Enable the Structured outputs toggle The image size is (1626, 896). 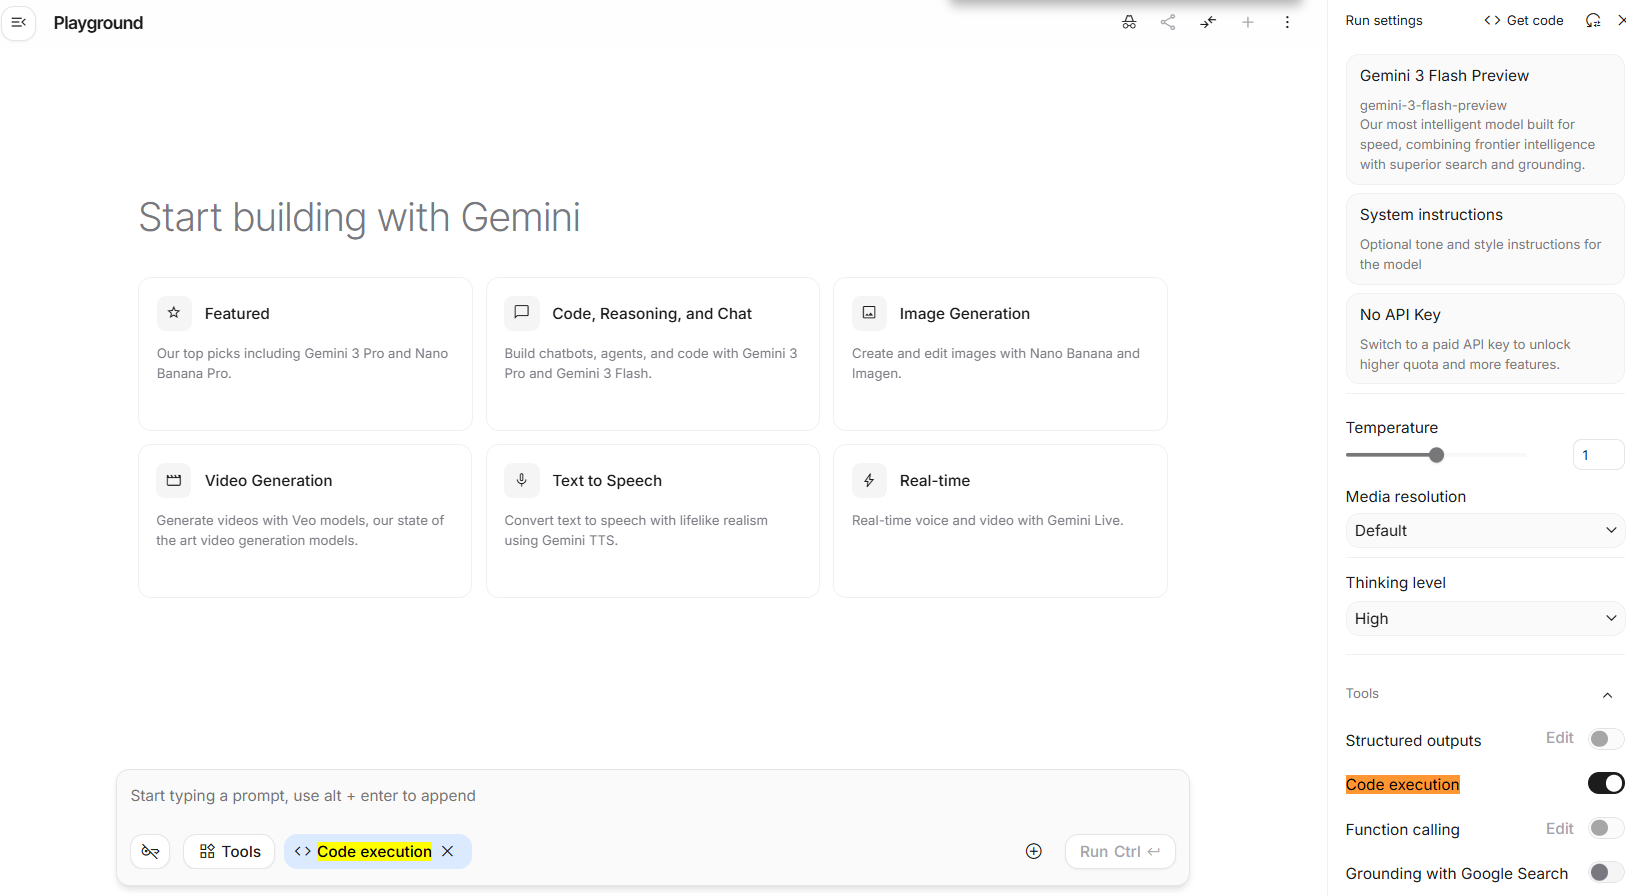pyautogui.click(x=1605, y=739)
